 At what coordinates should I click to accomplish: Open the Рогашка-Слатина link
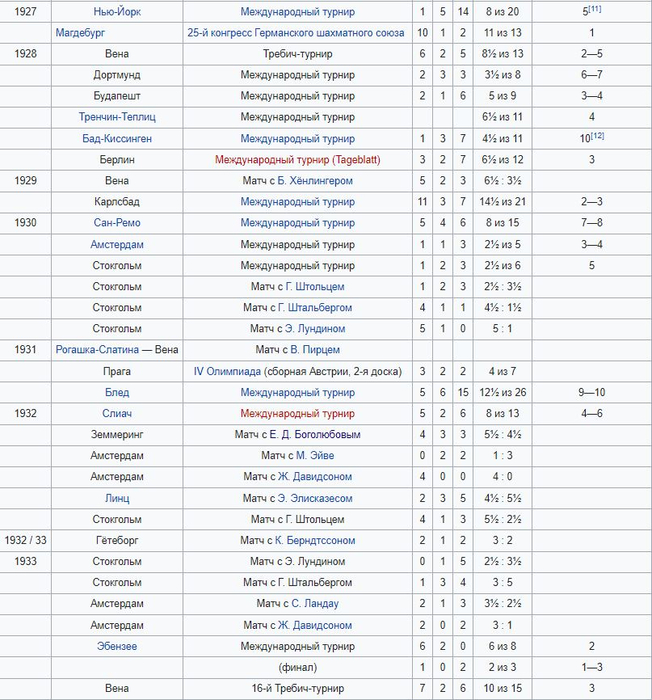click(97, 349)
